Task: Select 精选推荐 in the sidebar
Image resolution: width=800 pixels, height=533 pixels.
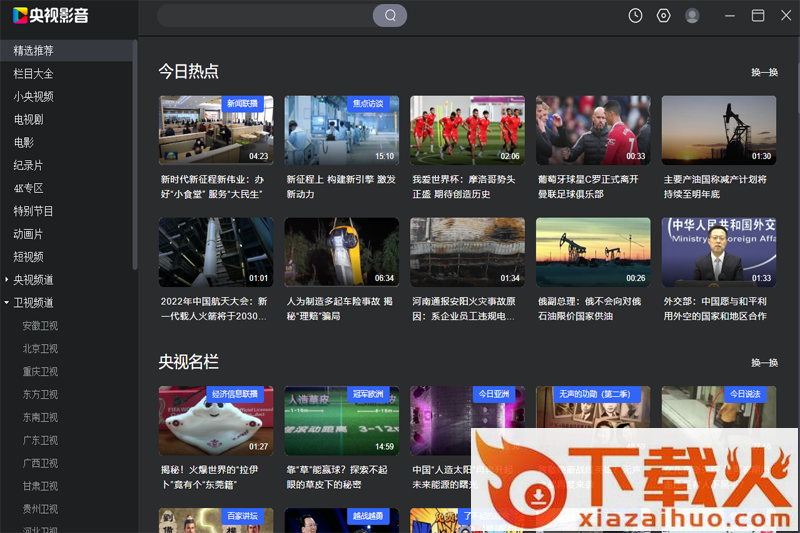Action: tap(66, 50)
